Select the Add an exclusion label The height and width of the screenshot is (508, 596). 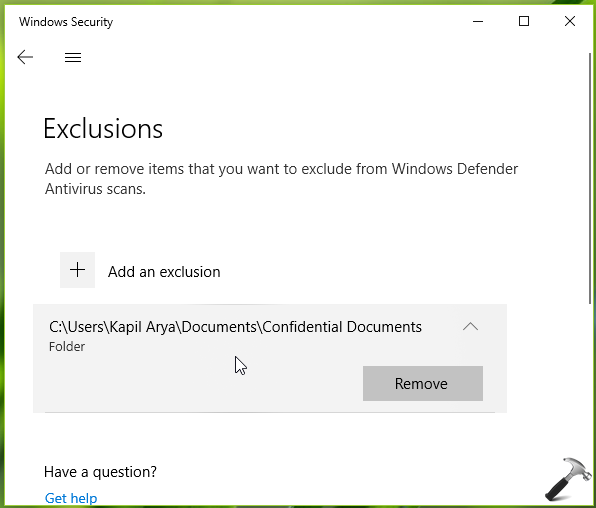point(164,271)
